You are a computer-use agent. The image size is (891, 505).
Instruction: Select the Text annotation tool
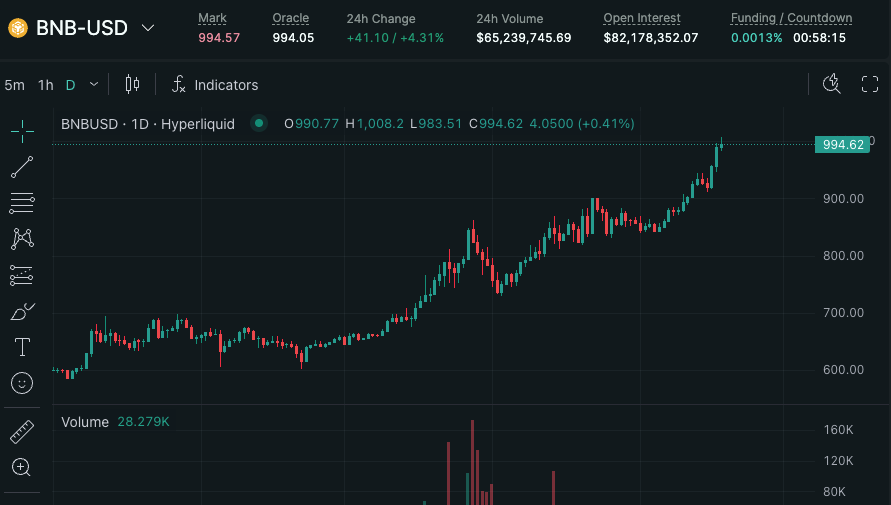click(x=22, y=347)
